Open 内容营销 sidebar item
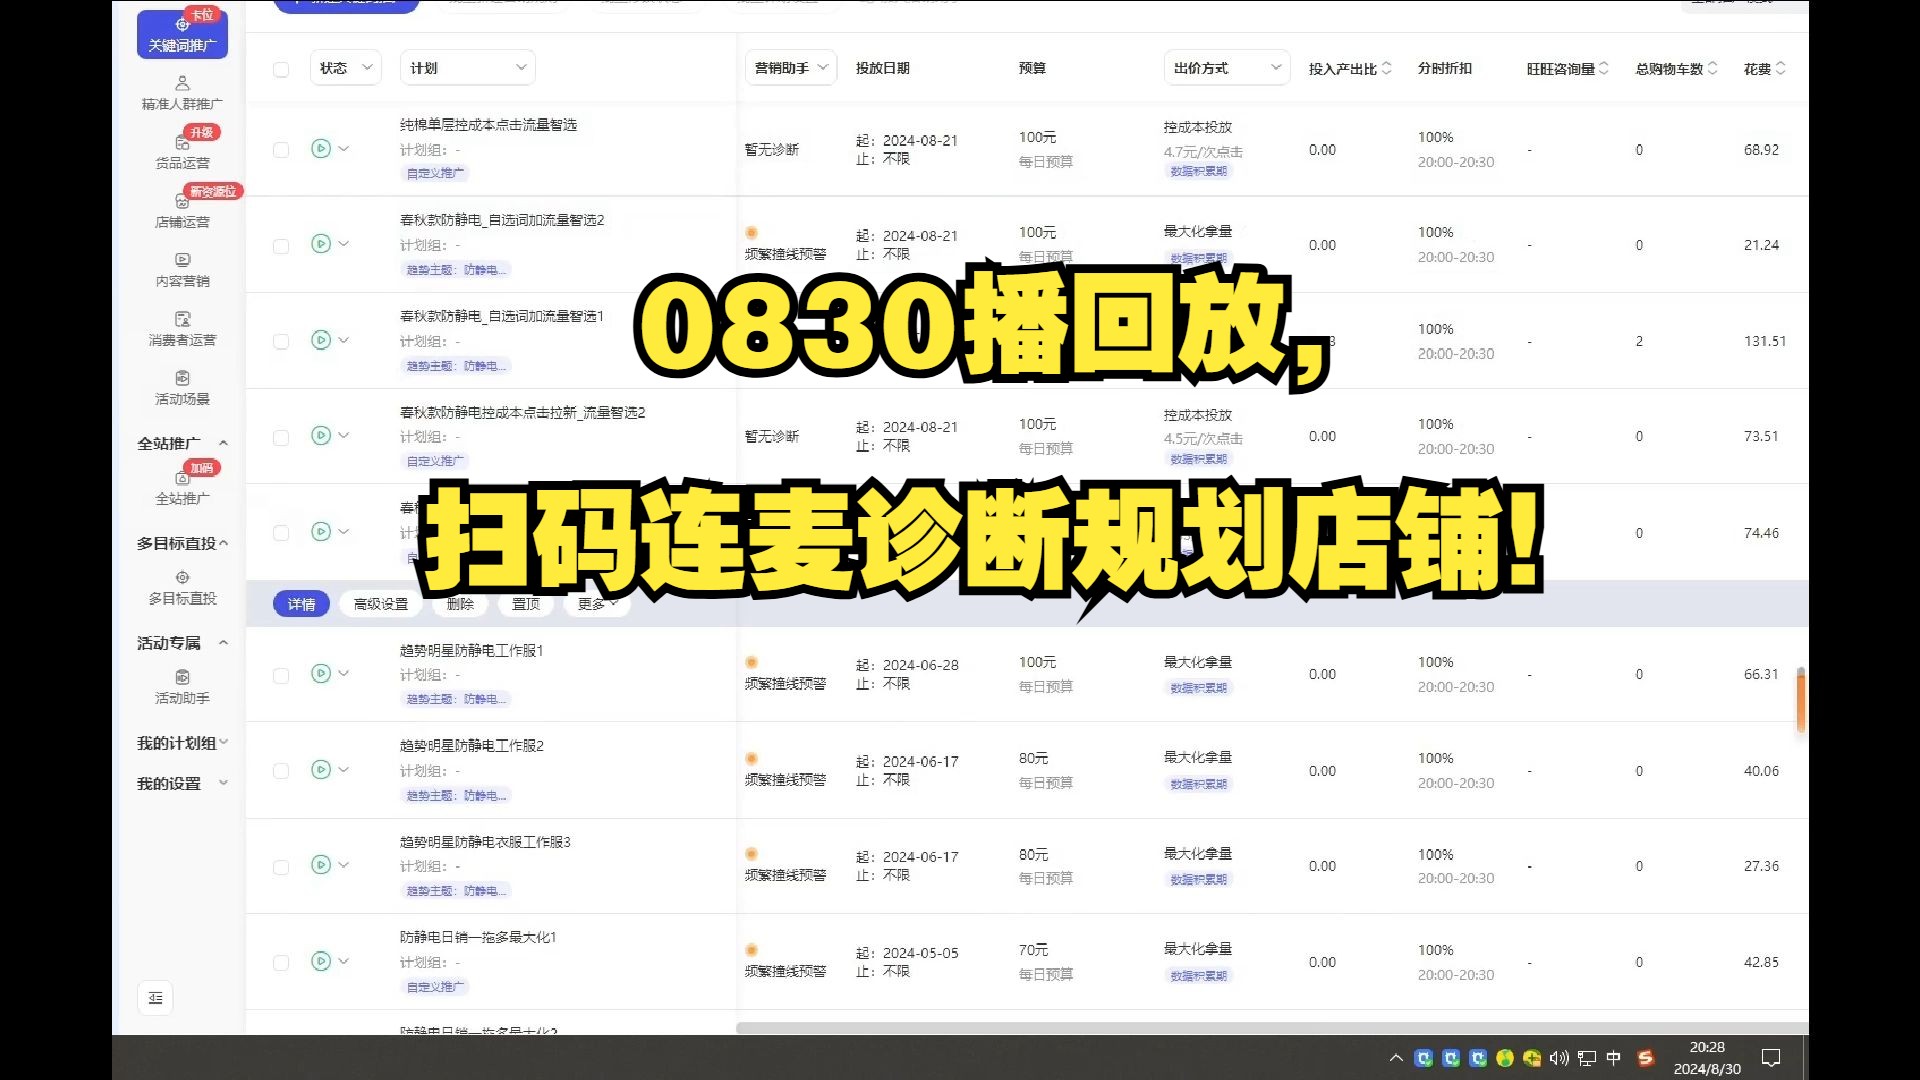The height and width of the screenshot is (1080, 1920). click(182, 270)
